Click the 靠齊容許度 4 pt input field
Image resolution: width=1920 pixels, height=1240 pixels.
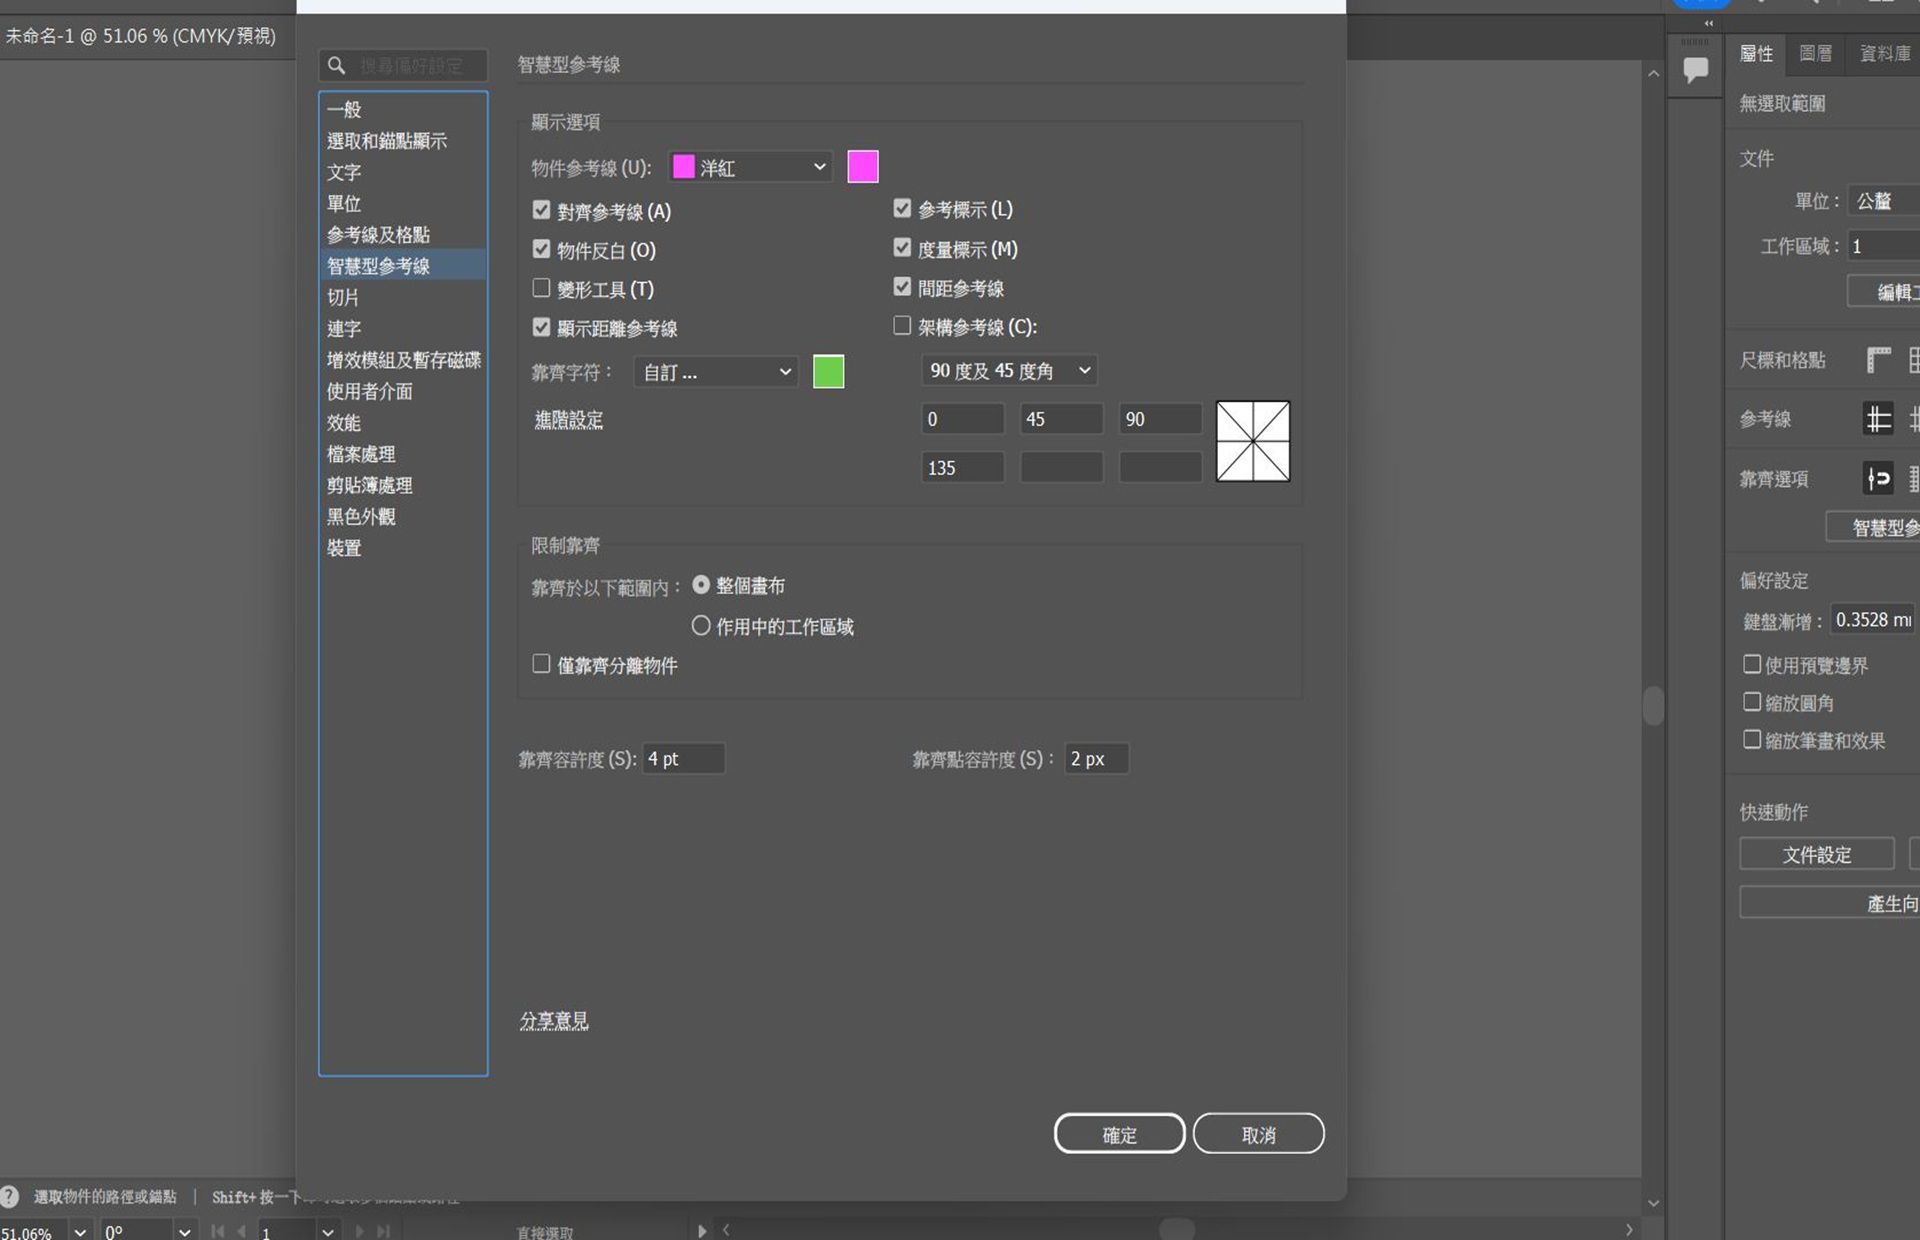click(683, 759)
